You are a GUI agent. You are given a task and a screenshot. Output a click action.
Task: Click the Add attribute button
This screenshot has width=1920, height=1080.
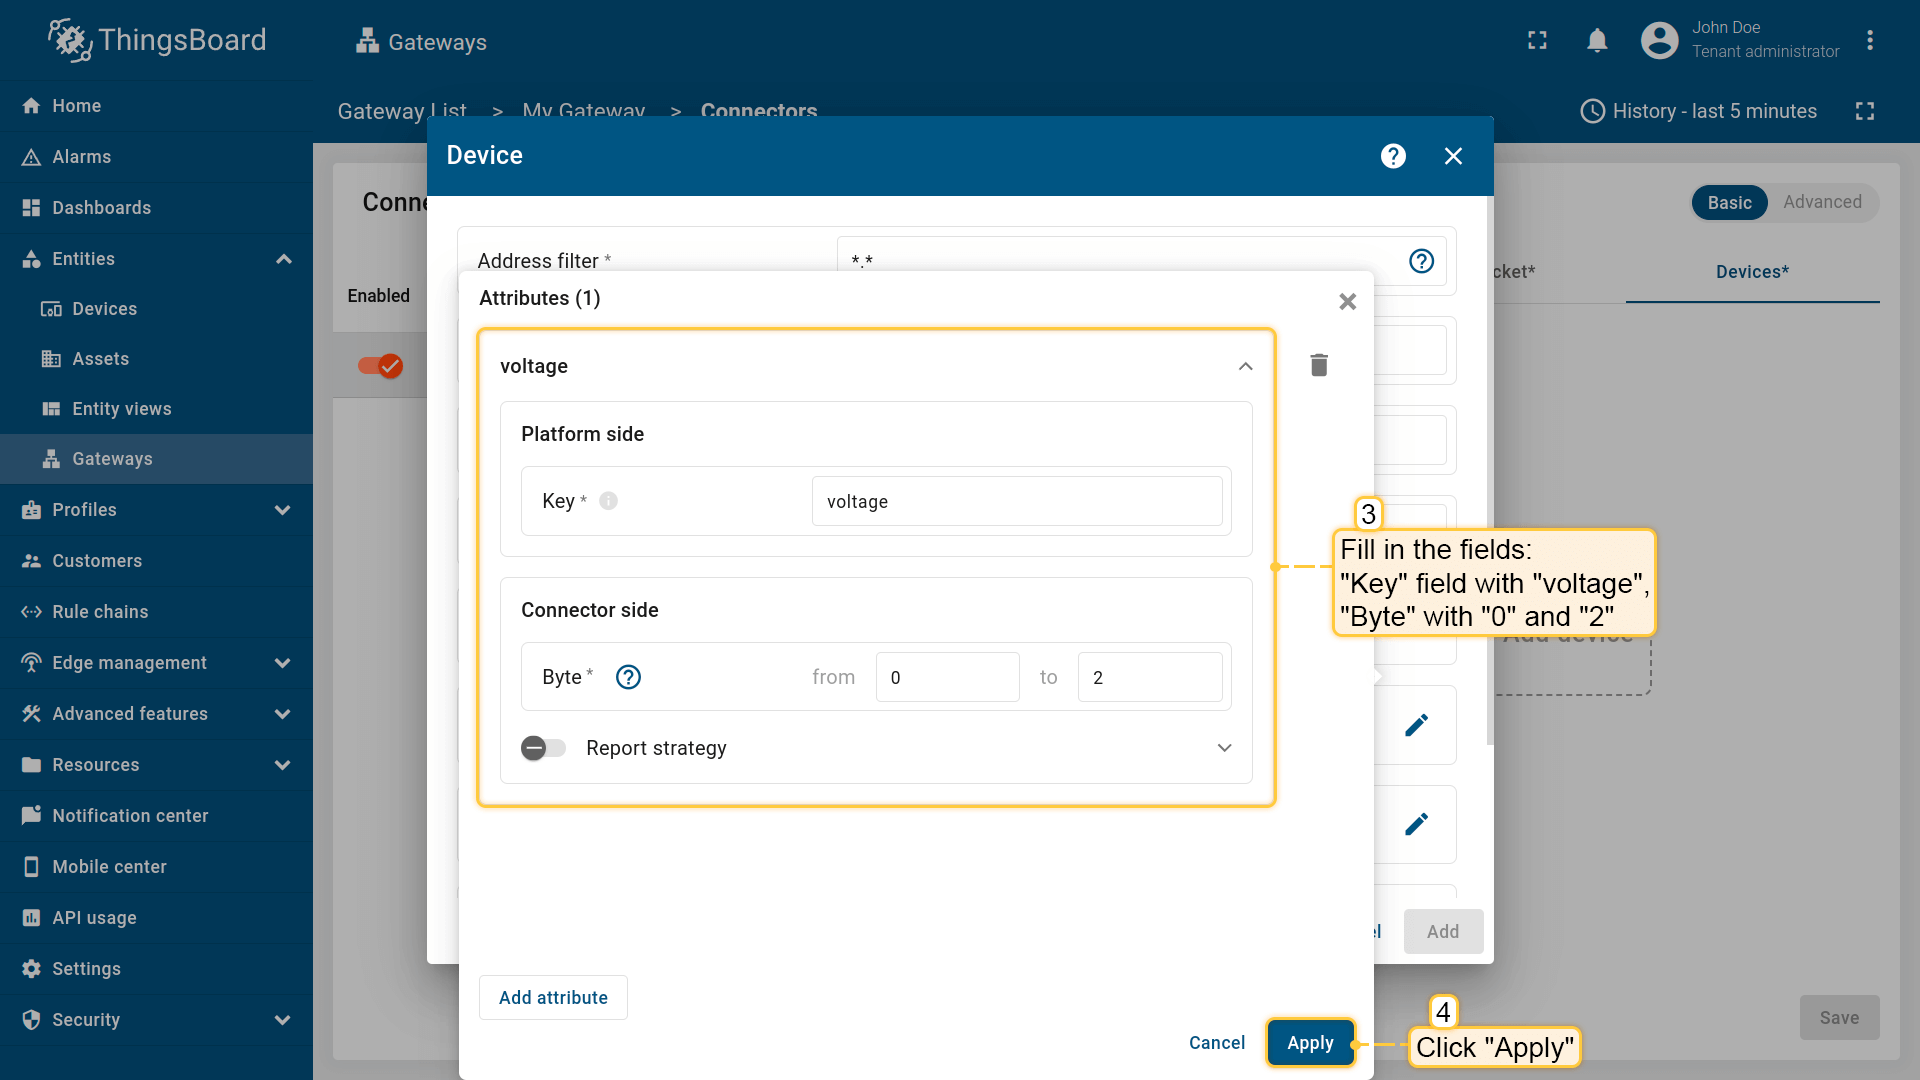point(553,997)
